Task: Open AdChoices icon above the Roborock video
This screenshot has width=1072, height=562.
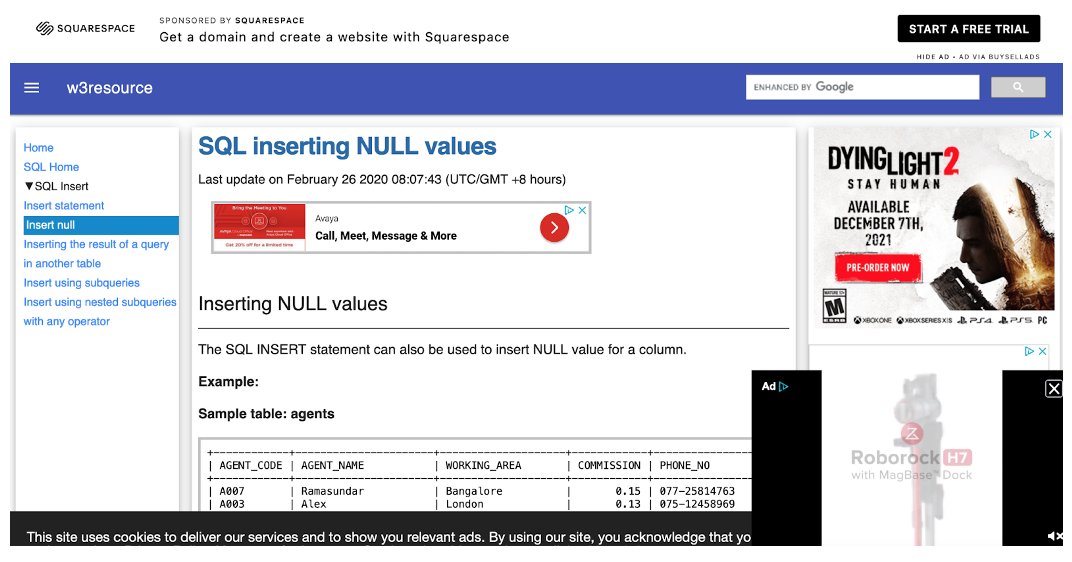Action: pos(1029,351)
